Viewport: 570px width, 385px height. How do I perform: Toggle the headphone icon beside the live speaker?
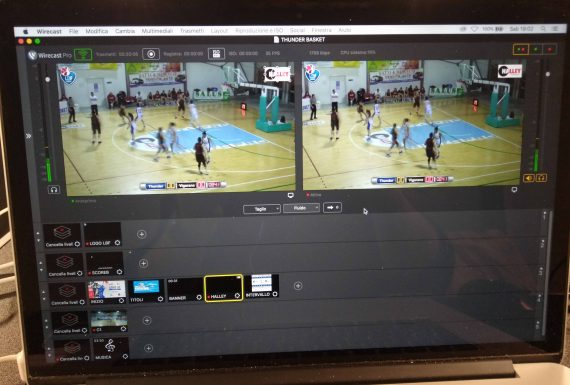click(541, 178)
